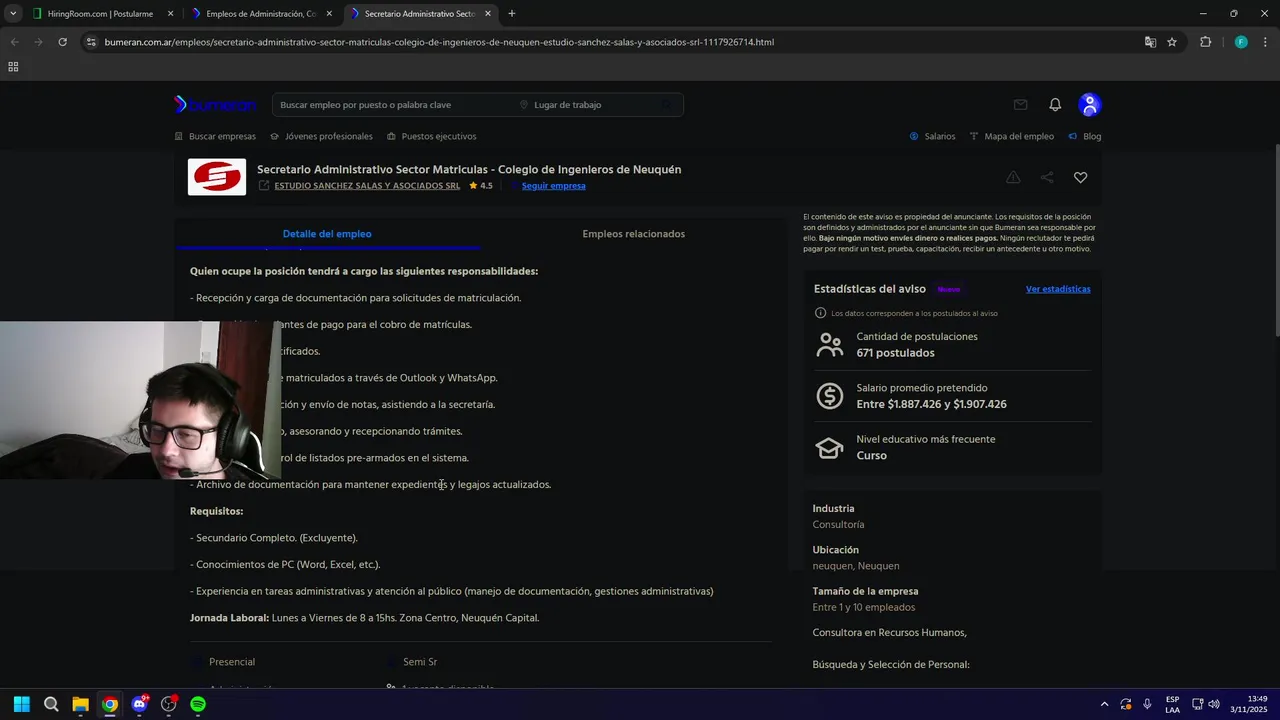Image resolution: width=1280 pixels, height=720 pixels.
Task: Click Entre 1 y 10 empleados text
Action: tap(863, 607)
